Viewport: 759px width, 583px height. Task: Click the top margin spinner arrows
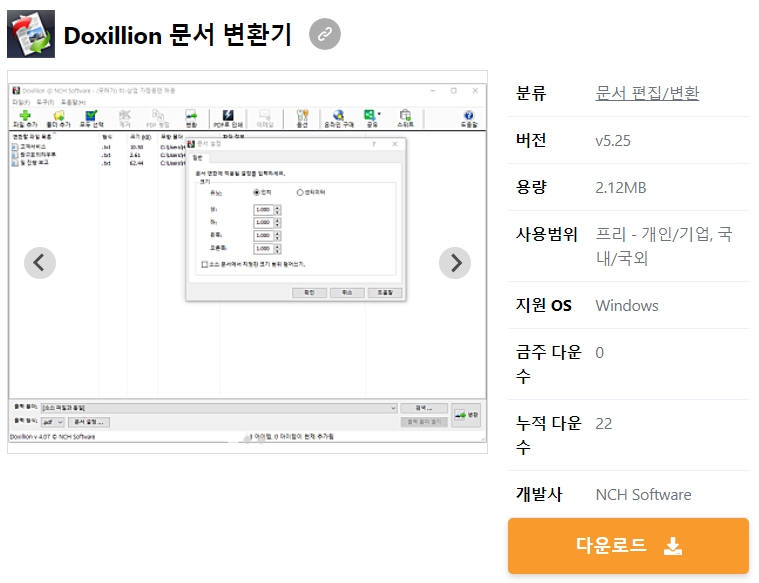pos(277,210)
